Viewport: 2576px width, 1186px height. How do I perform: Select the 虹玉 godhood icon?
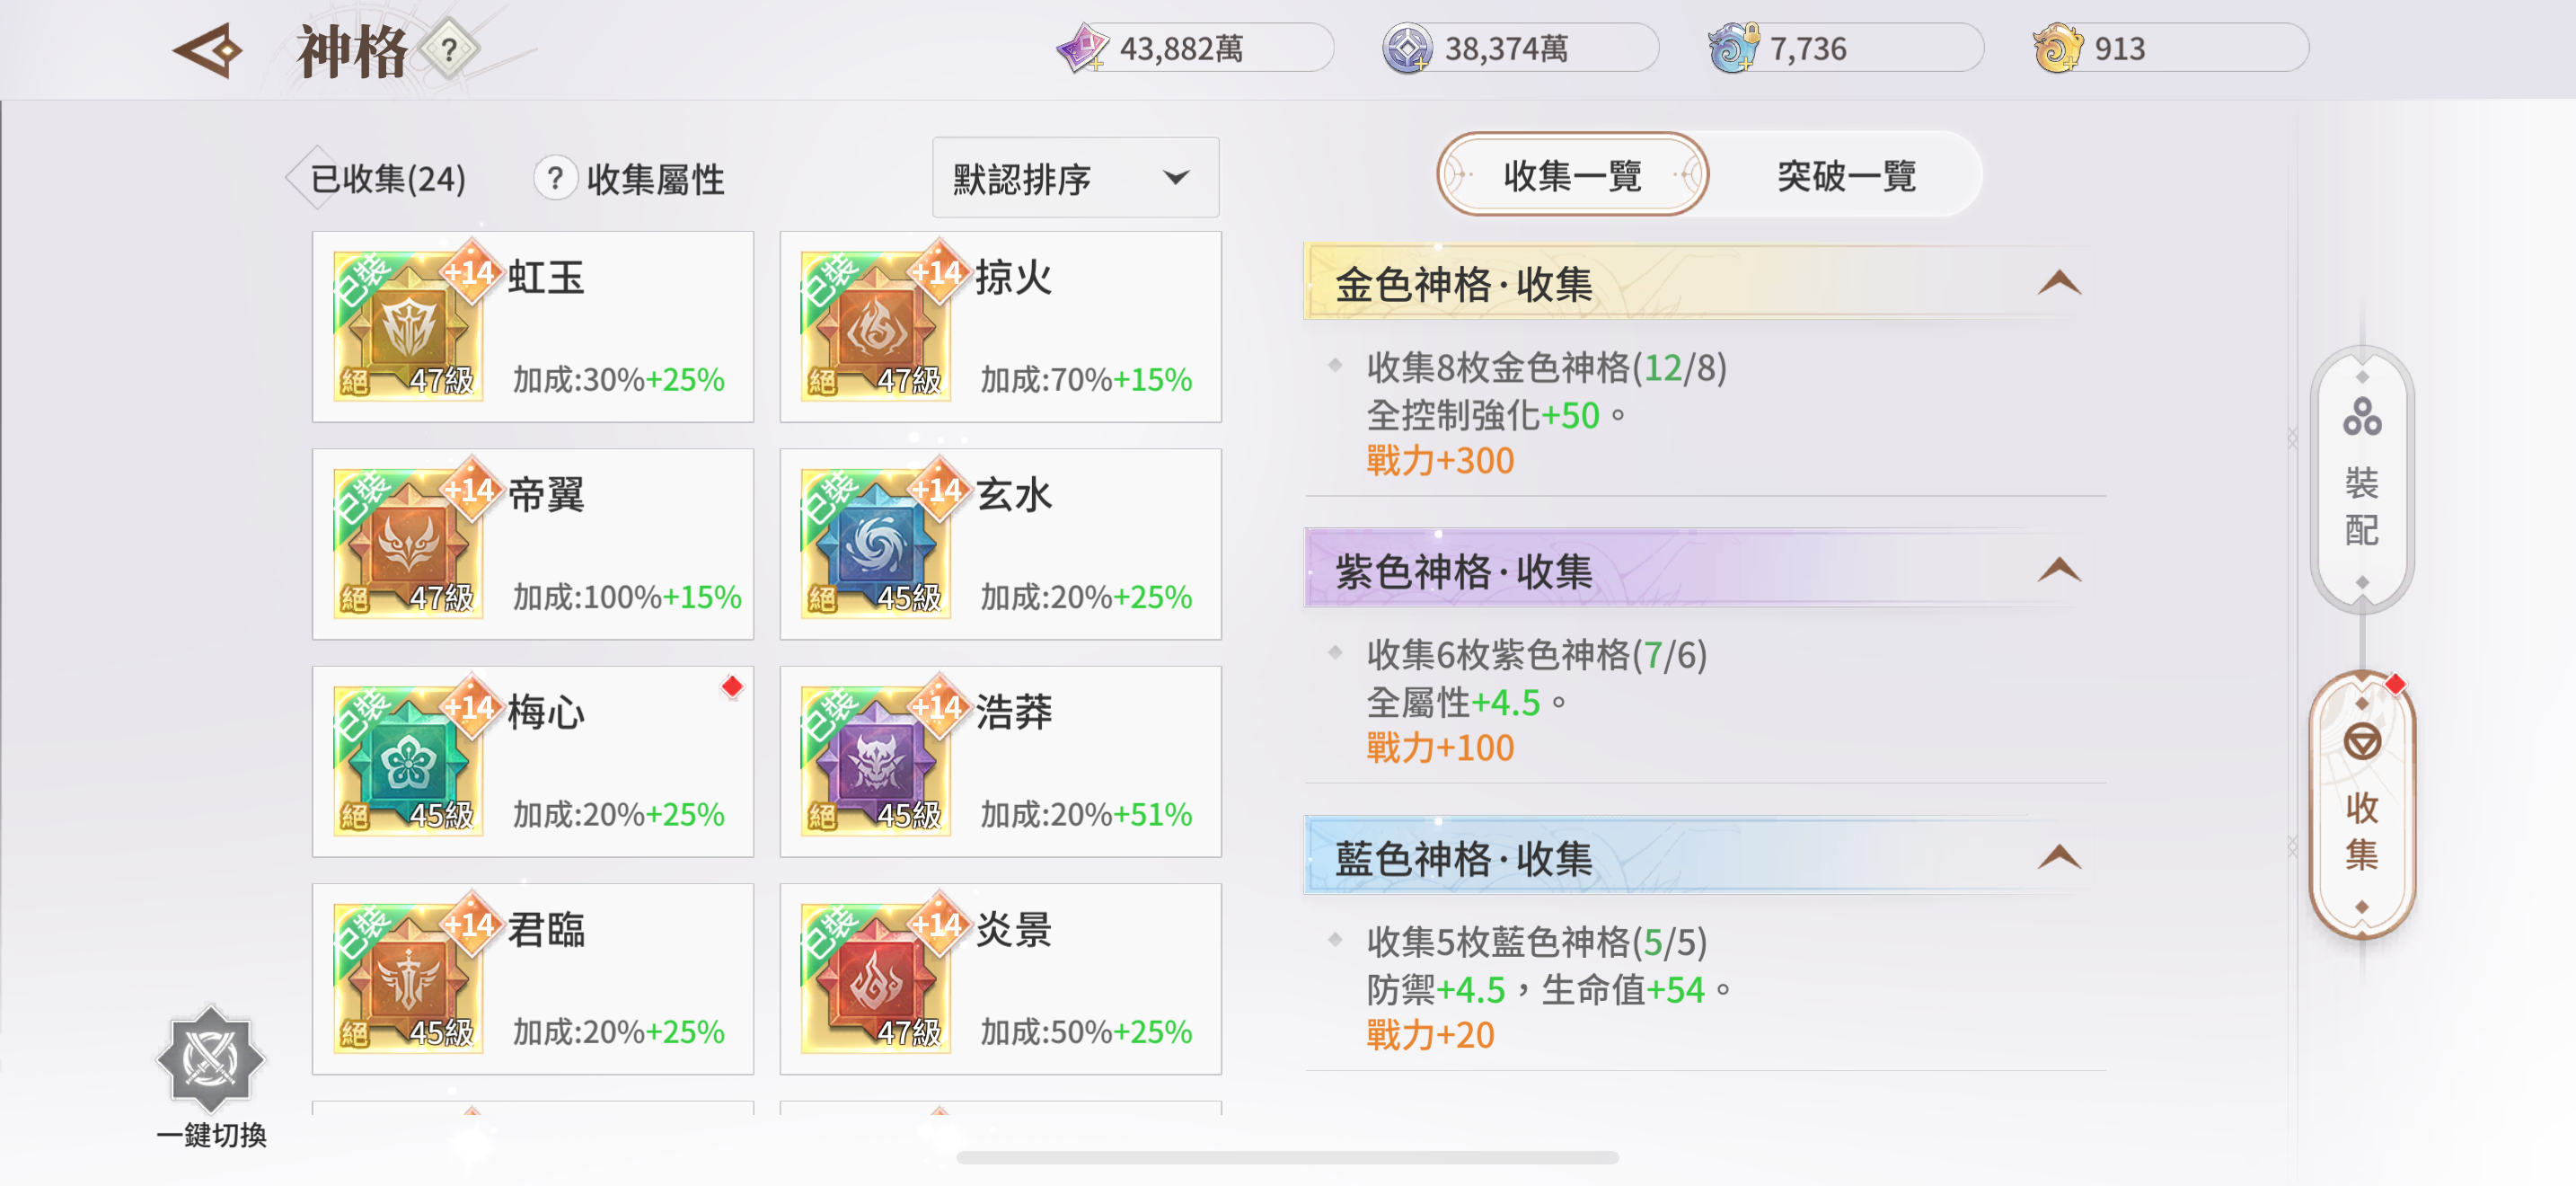pyautogui.click(x=408, y=327)
